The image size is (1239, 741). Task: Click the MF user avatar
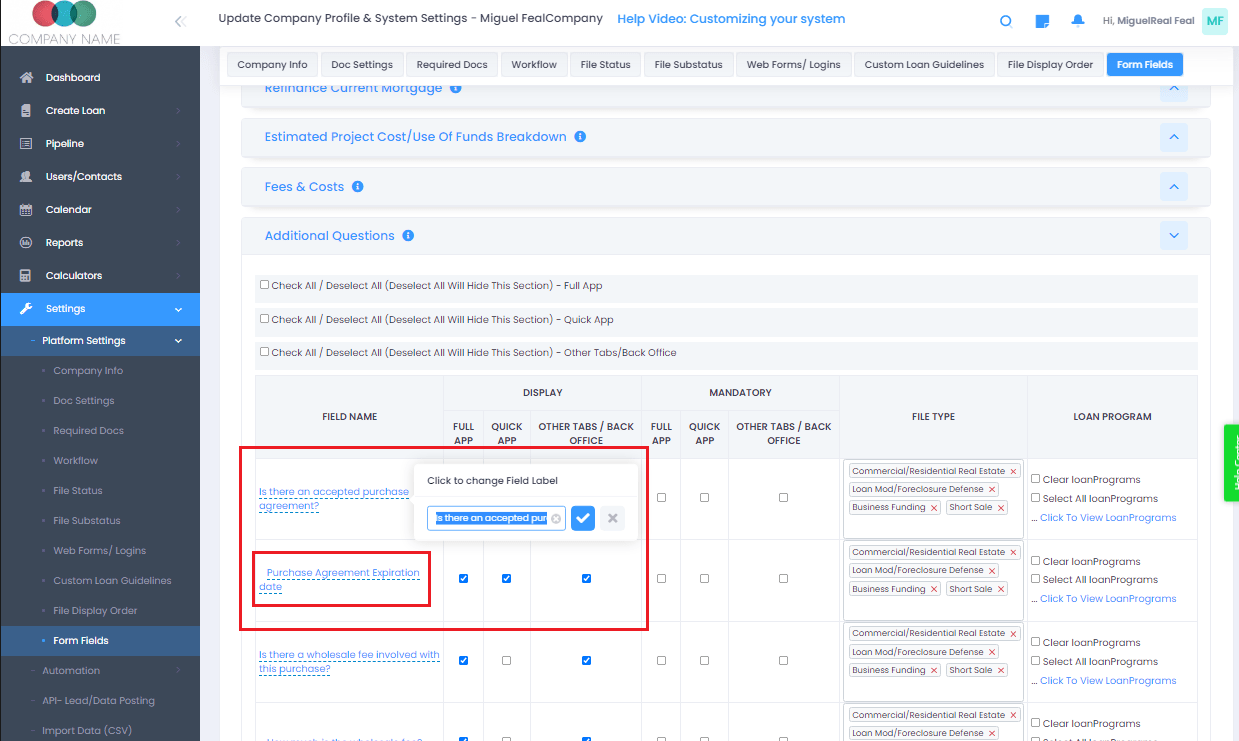1215,20
